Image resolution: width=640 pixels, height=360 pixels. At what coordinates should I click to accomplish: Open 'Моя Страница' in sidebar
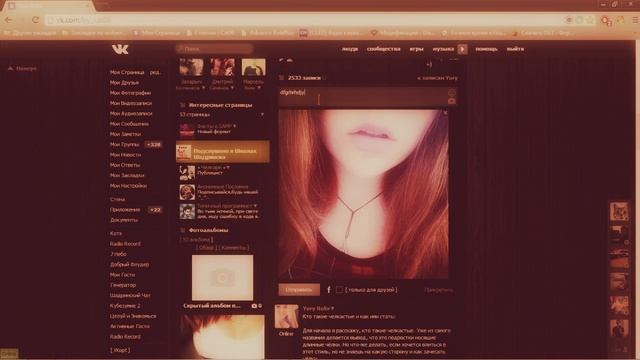tap(127, 72)
